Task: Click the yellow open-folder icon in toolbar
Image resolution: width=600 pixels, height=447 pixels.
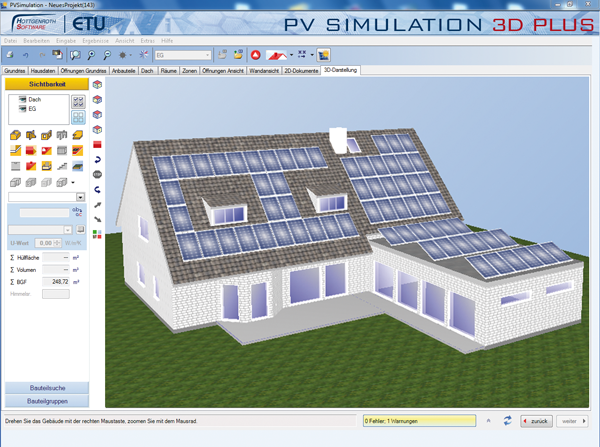Action: point(238,55)
